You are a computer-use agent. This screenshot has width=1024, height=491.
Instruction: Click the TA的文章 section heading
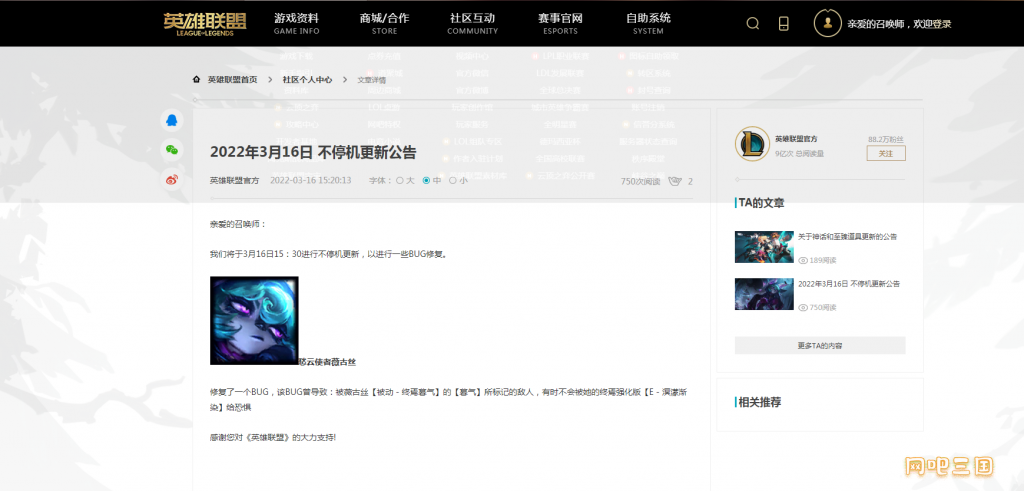[761, 203]
